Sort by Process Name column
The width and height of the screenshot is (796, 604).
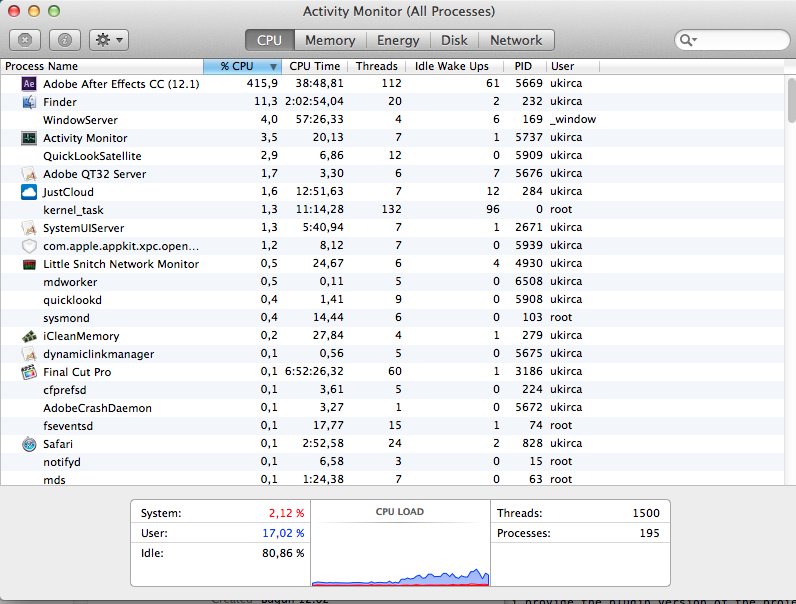[x=102, y=66]
